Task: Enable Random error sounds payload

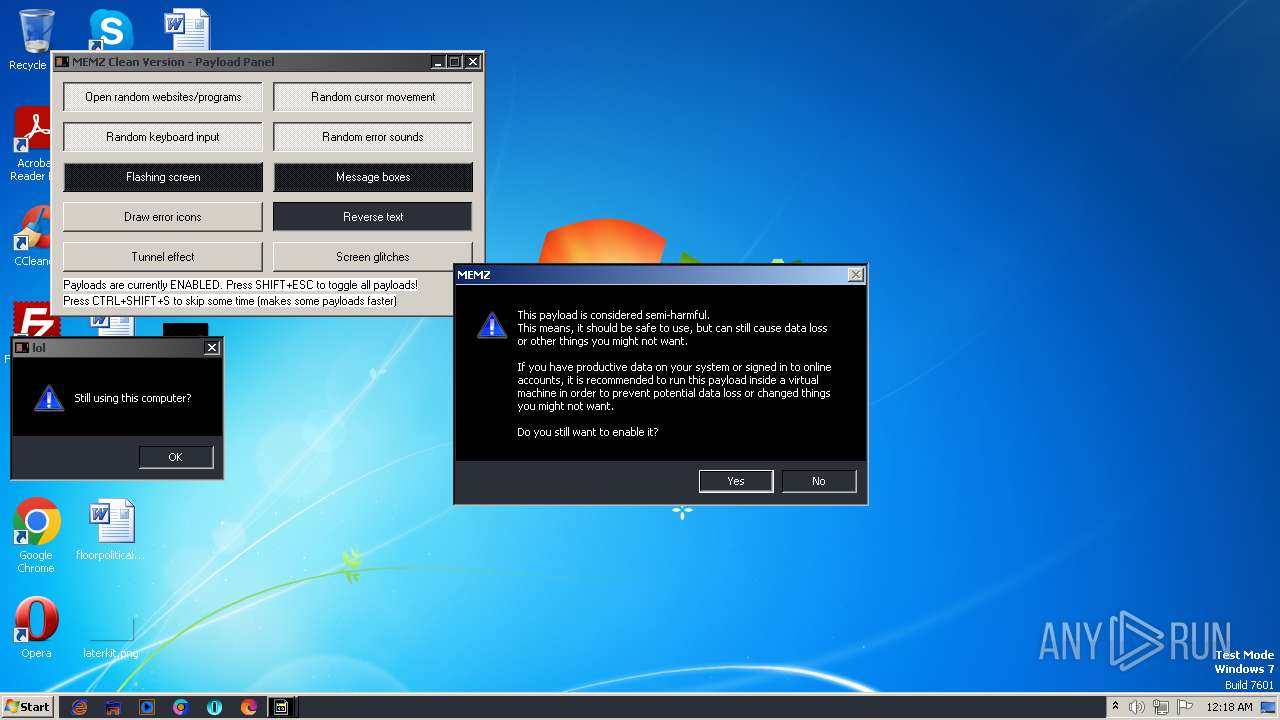Action: [x=373, y=137]
